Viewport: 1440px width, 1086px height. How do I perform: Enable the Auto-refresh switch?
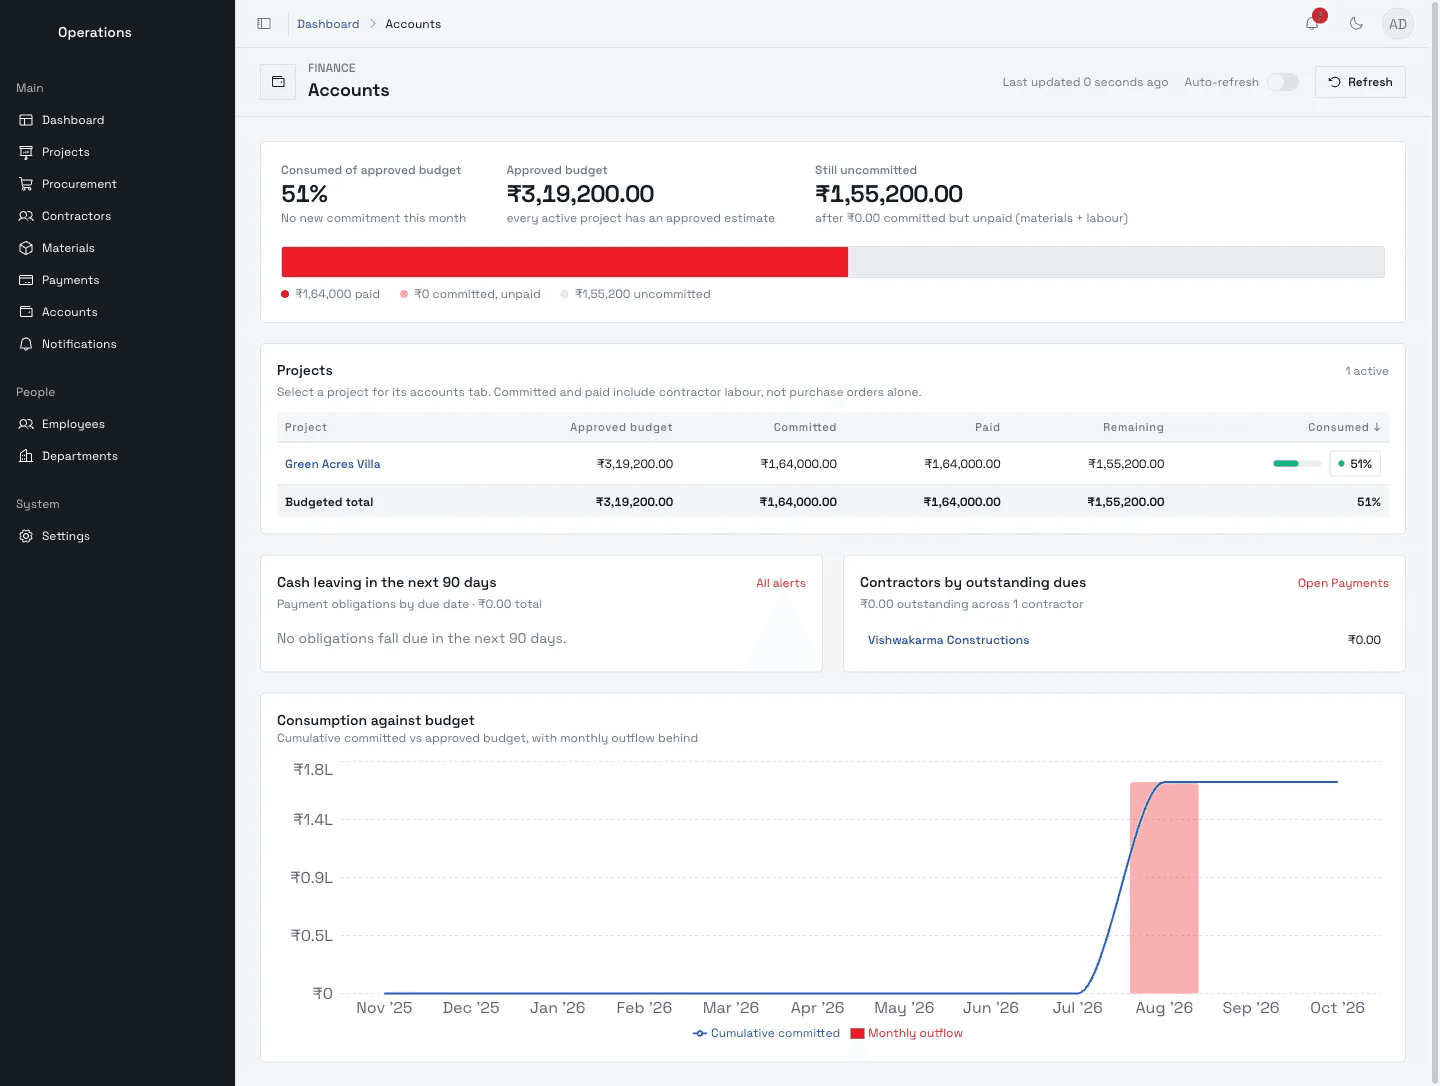pyautogui.click(x=1283, y=82)
